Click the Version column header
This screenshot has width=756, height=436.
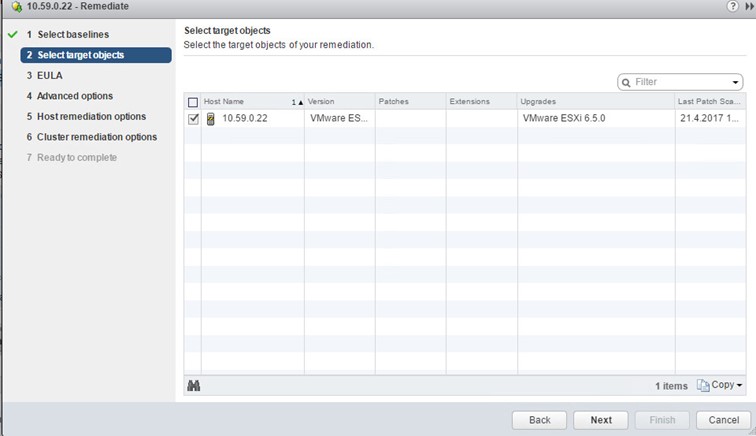(x=339, y=101)
